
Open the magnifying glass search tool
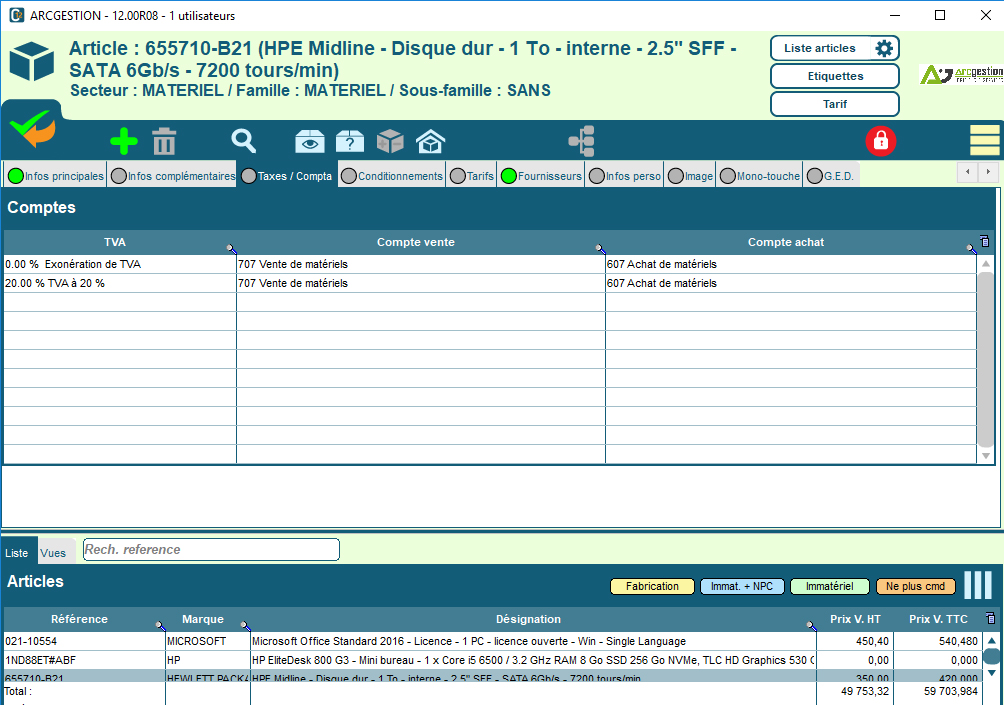pyautogui.click(x=244, y=142)
